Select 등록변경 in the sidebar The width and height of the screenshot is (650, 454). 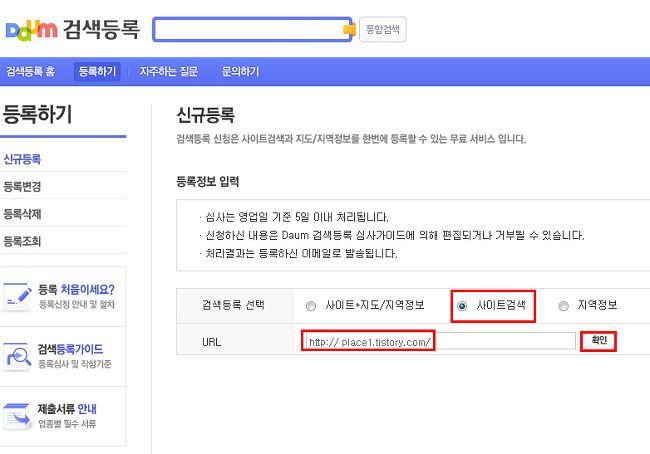click(22, 187)
